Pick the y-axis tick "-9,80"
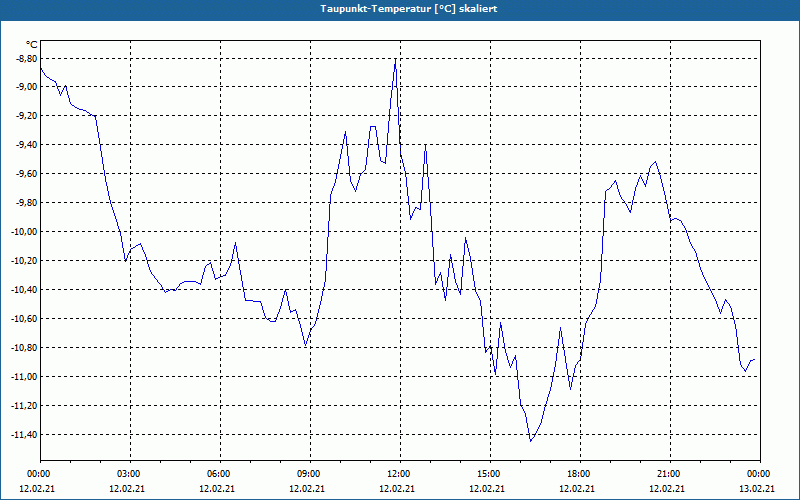This screenshot has height=500, width=800. (28, 203)
